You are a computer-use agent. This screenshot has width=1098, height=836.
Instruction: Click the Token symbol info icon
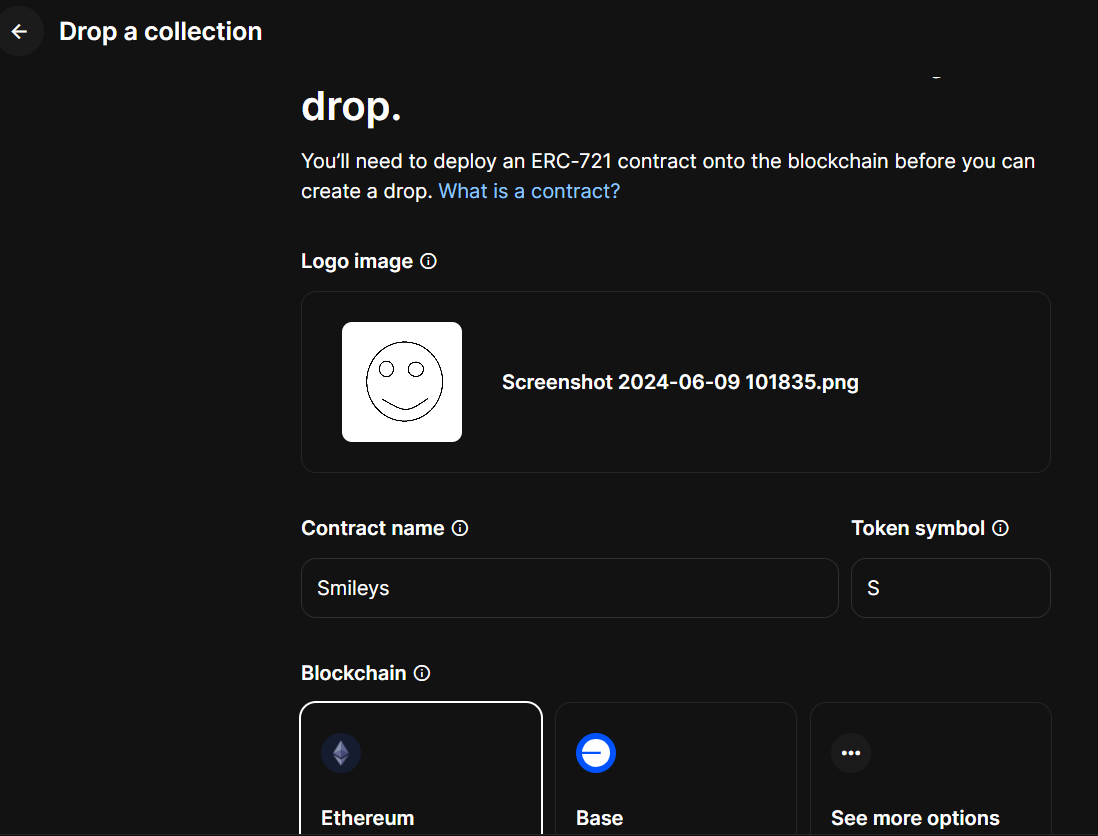pos(1001,528)
